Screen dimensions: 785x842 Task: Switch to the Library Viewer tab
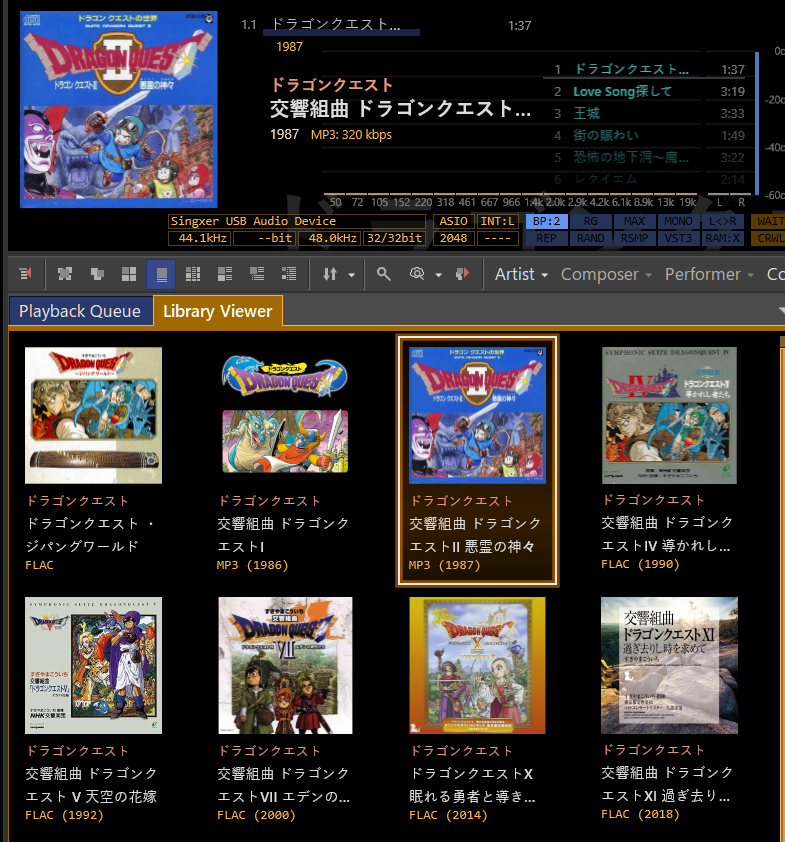click(x=218, y=311)
